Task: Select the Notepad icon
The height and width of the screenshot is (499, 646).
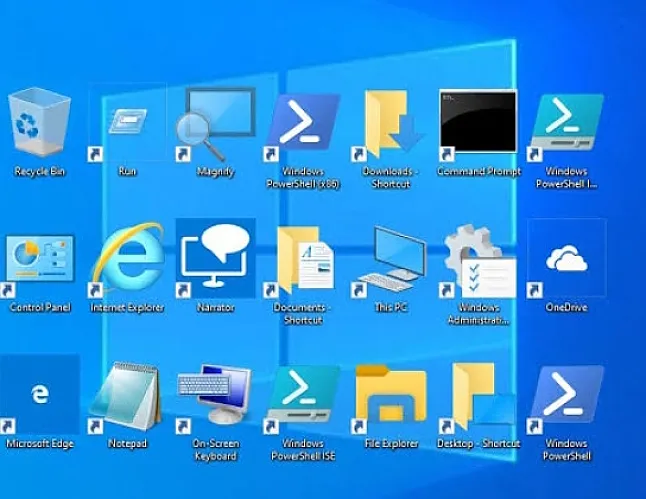Action: [x=126, y=396]
